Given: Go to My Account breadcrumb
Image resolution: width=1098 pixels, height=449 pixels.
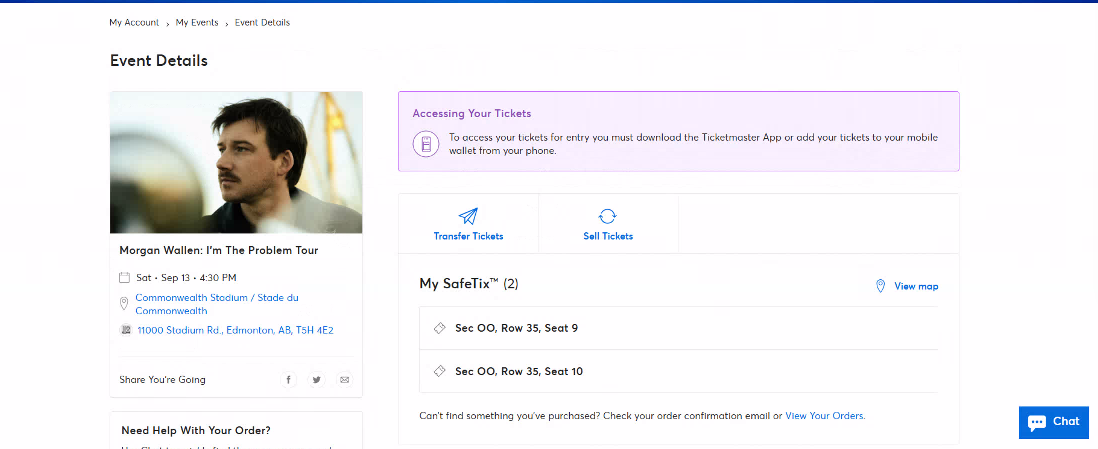Looking at the screenshot, I should 134,22.
